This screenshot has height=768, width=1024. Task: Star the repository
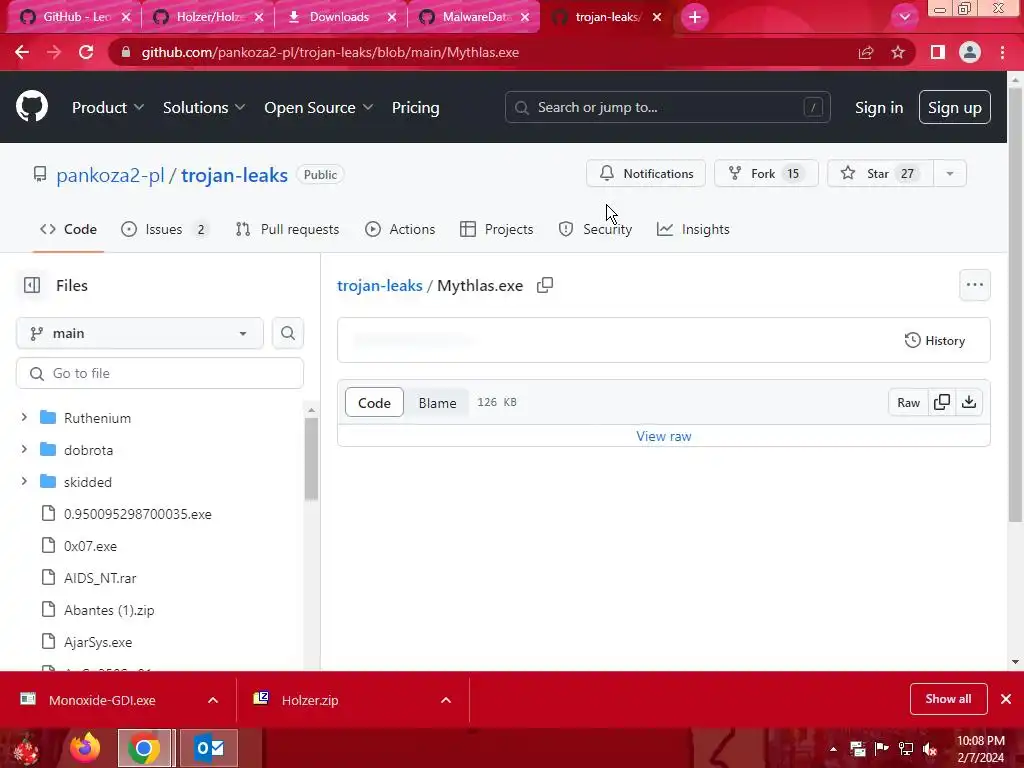tap(880, 174)
